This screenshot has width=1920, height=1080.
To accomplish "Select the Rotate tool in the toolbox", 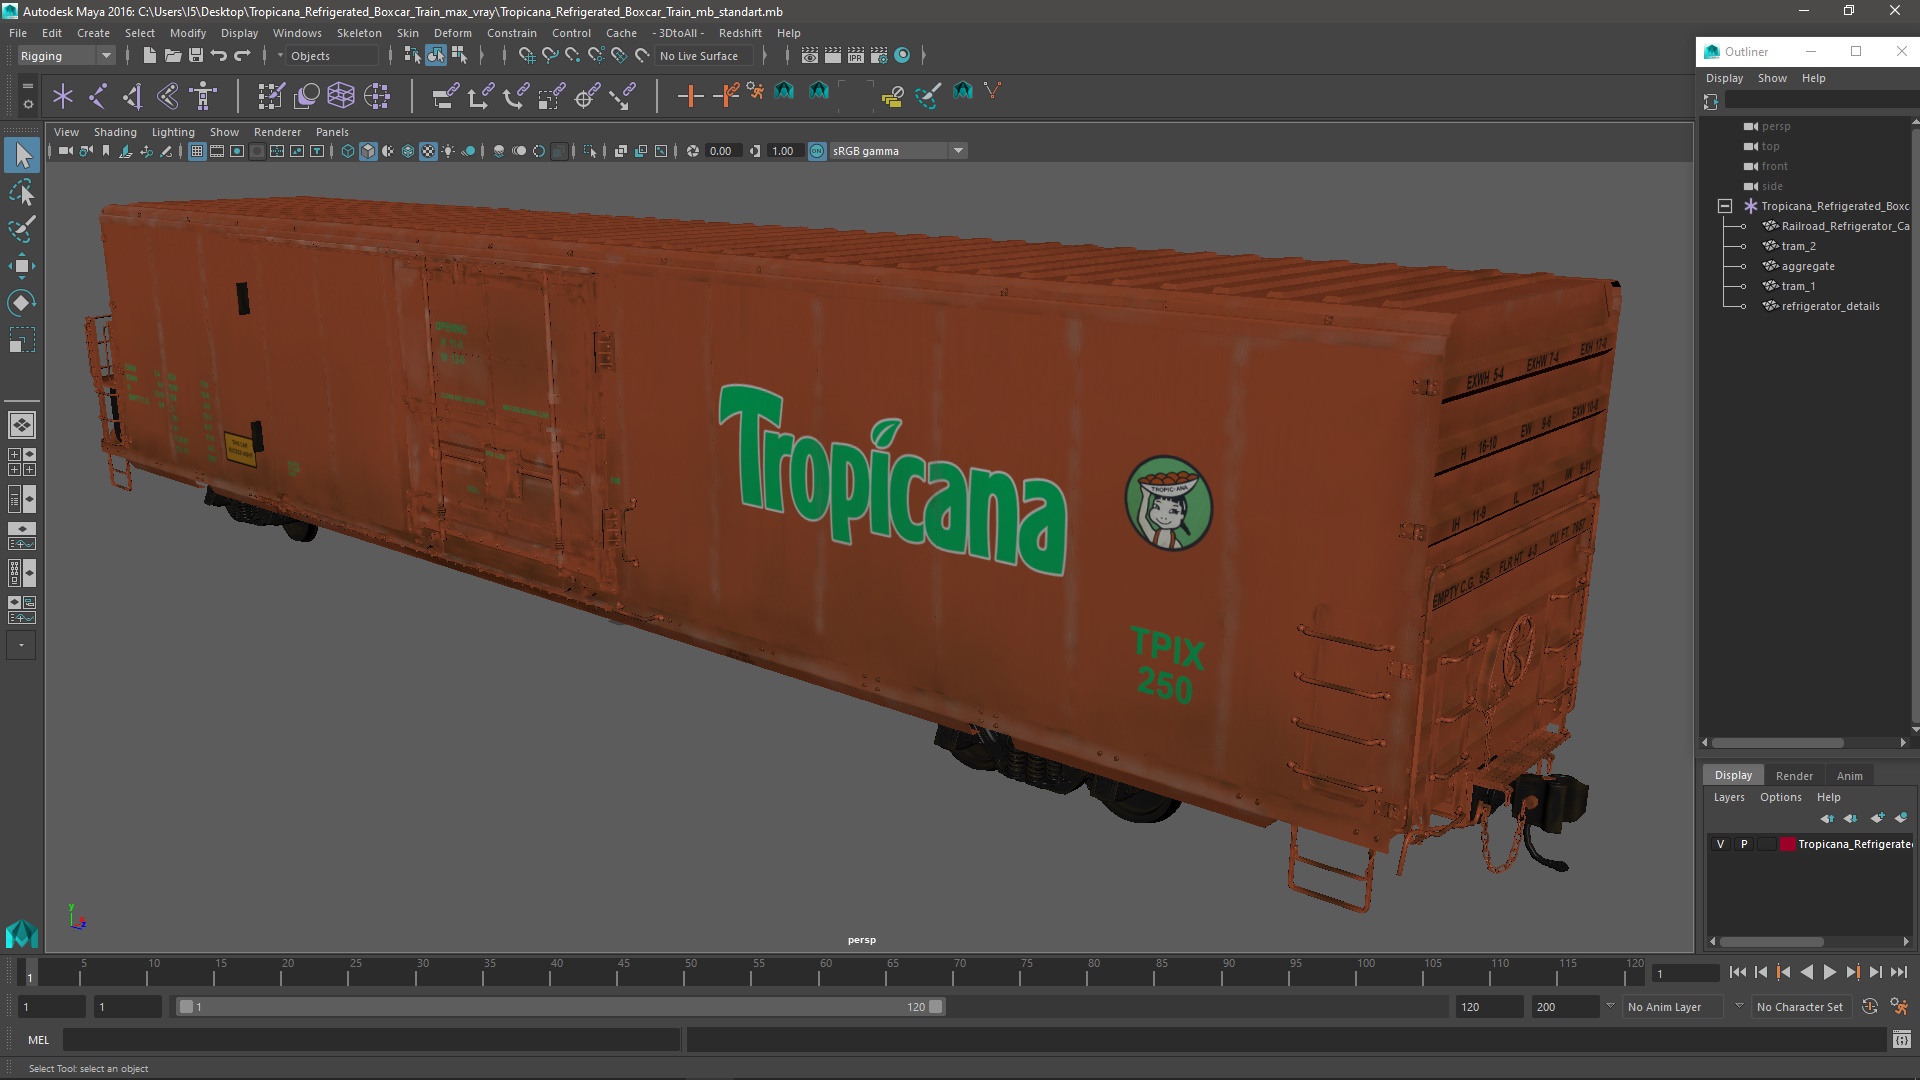I will pyautogui.click(x=22, y=303).
